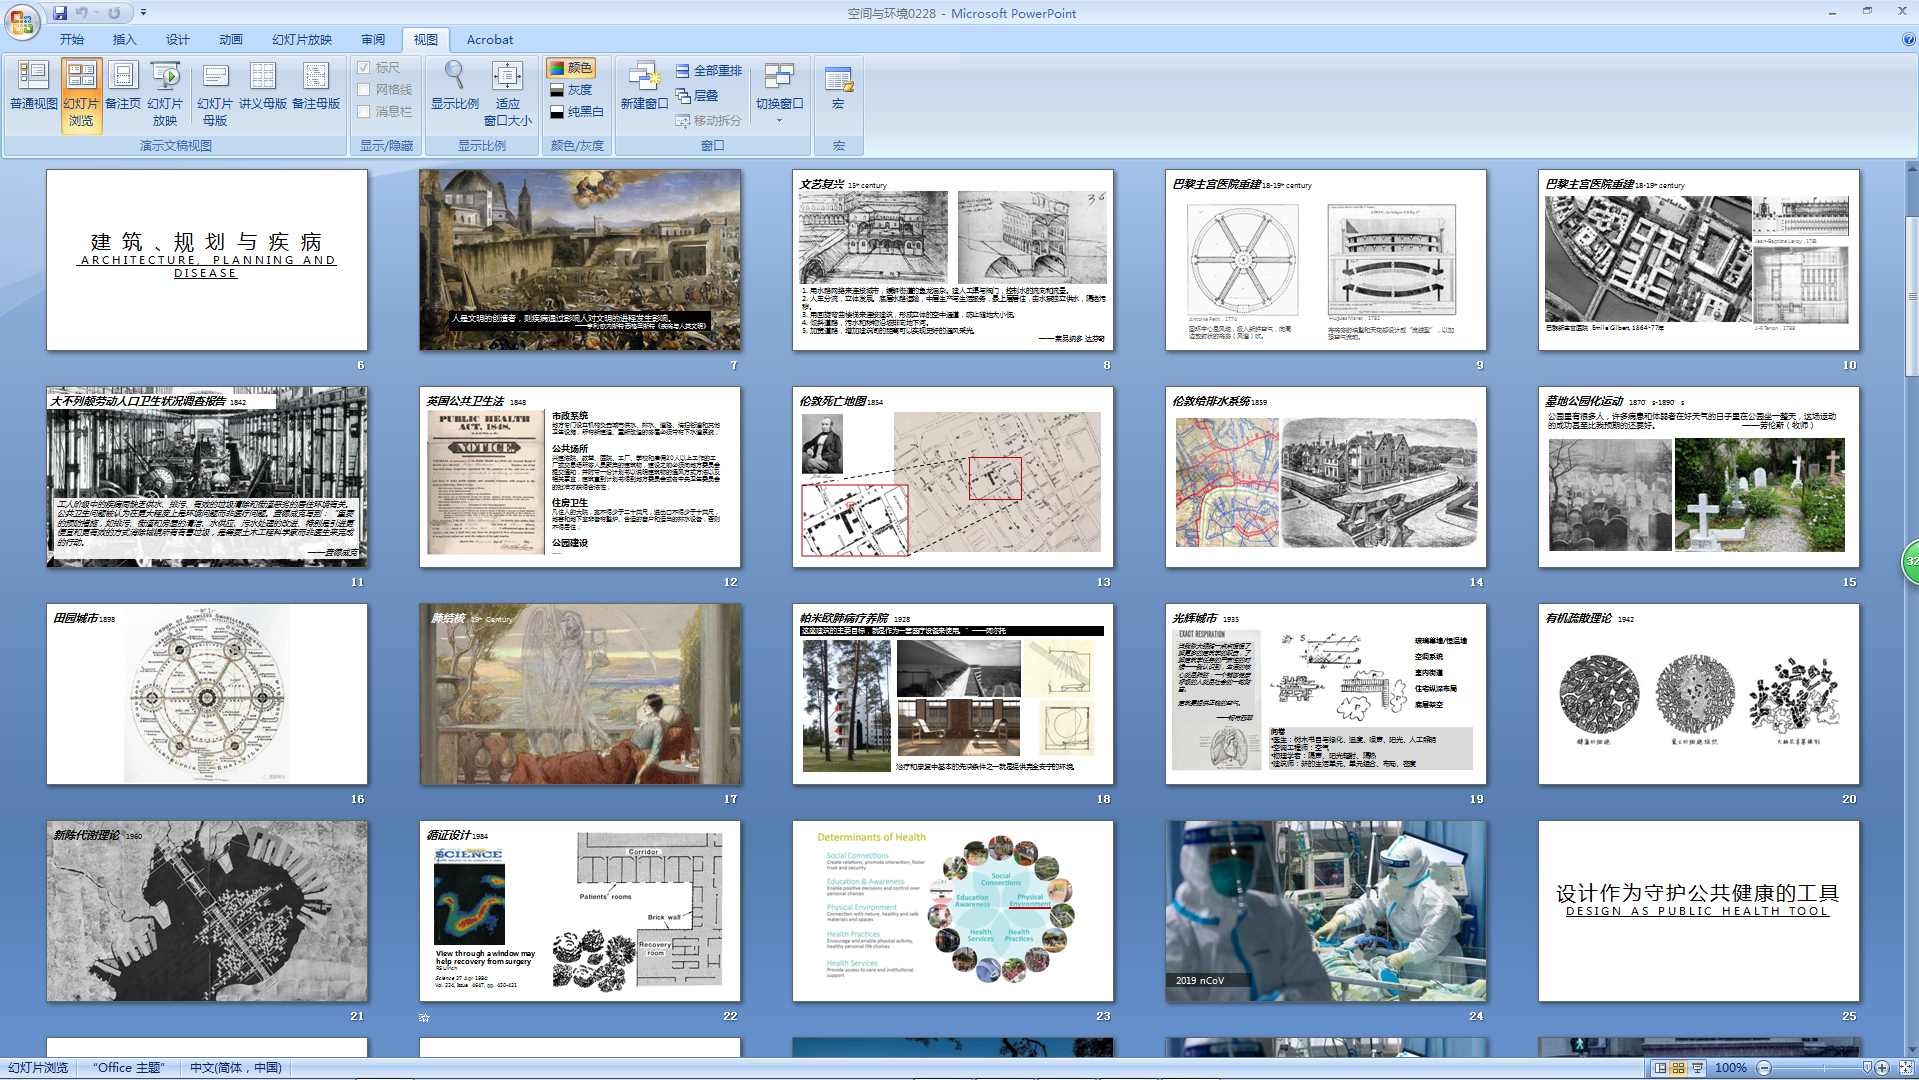Switch to Normal View (普通视图)
Screen dimensions: 1919x1080
pyautogui.click(x=33, y=86)
